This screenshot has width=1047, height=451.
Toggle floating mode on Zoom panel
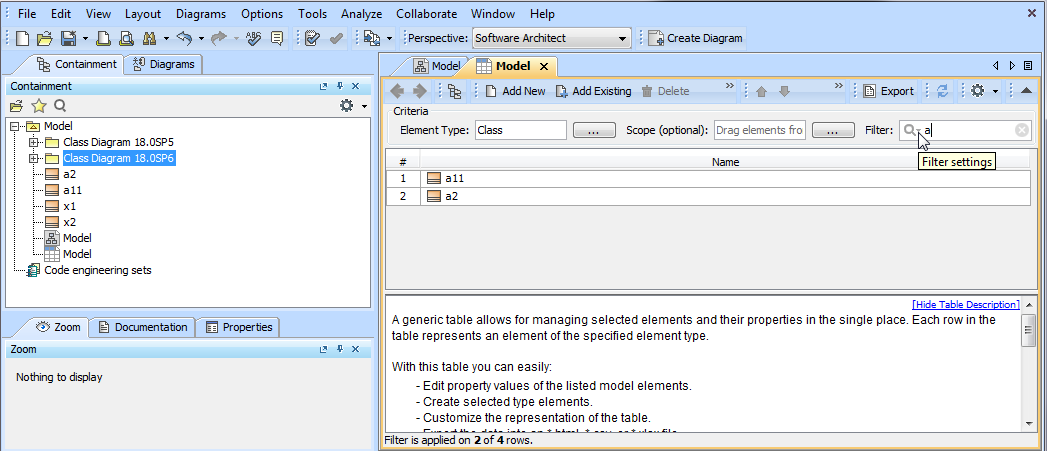pos(323,350)
